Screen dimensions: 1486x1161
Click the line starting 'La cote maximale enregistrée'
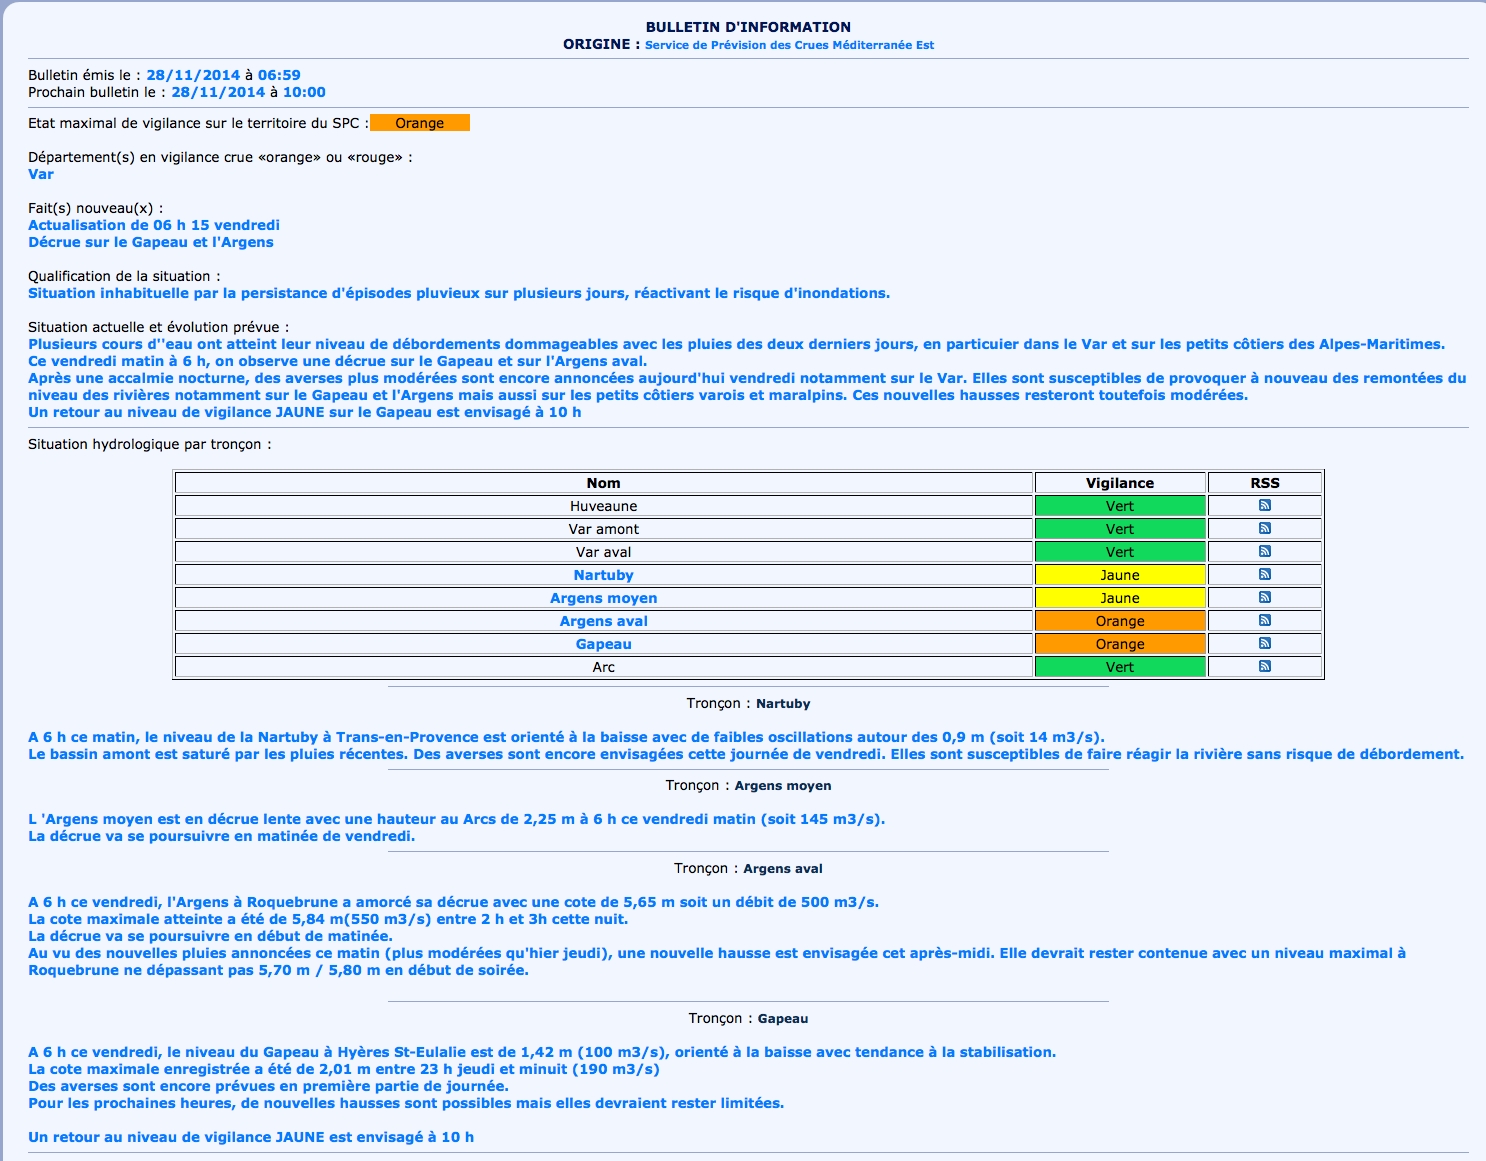[x=344, y=1069]
